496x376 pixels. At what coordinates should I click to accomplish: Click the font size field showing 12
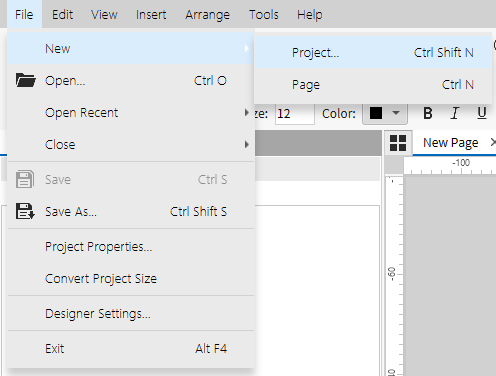click(x=295, y=114)
